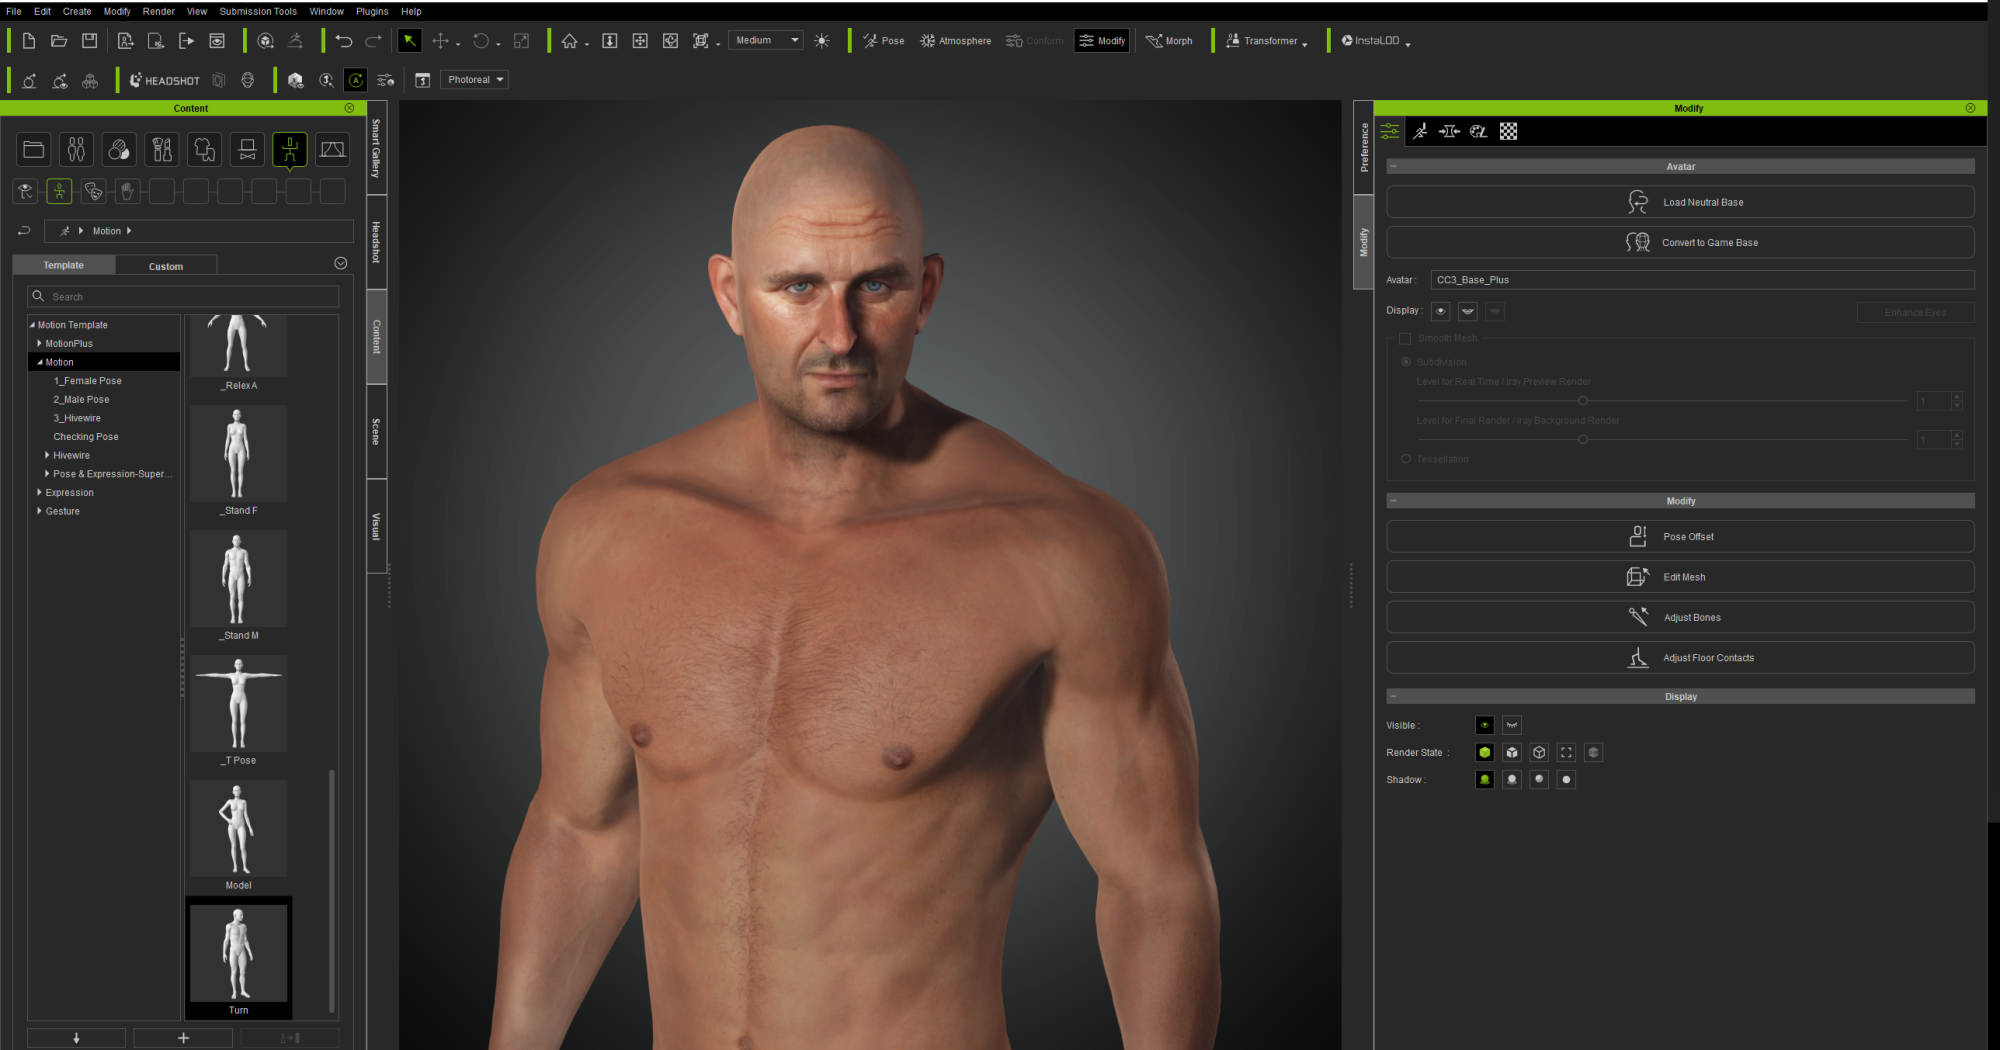Click the Adjust Floor Contacts button
This screenshot has height=1050, width=2000.
[x=1680, y=657]
